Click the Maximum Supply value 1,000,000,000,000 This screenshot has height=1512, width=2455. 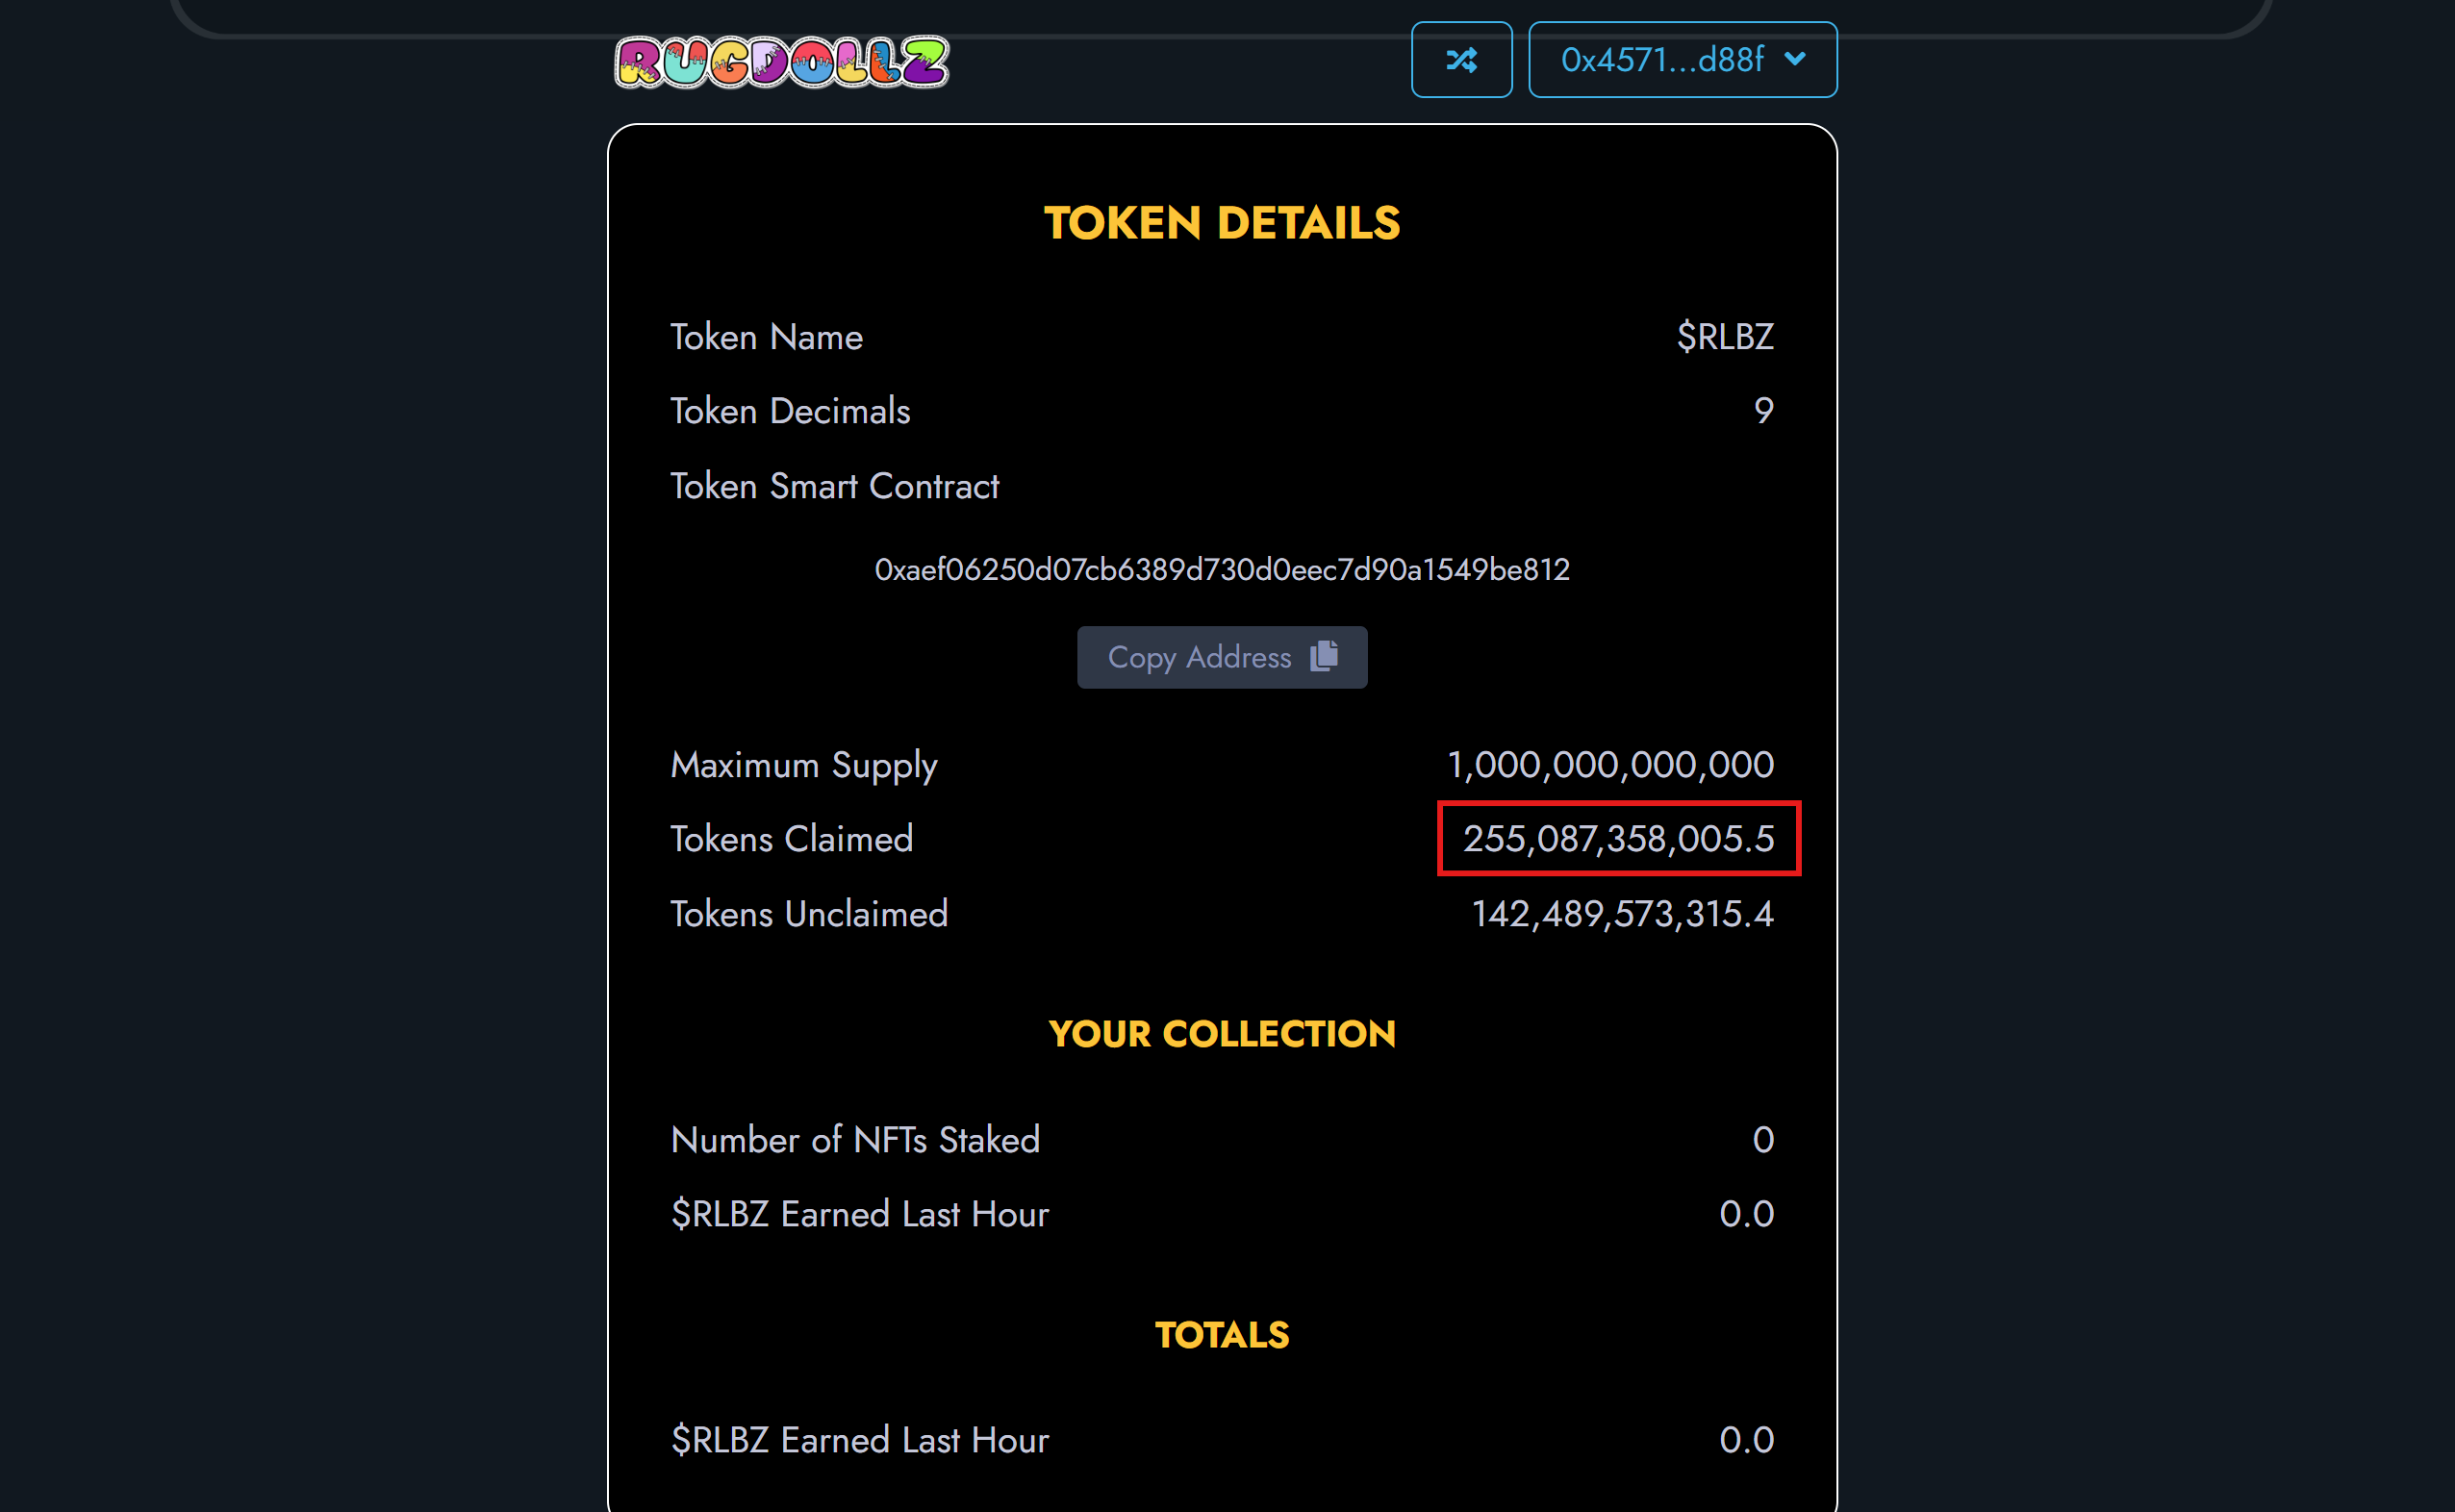1610,764
